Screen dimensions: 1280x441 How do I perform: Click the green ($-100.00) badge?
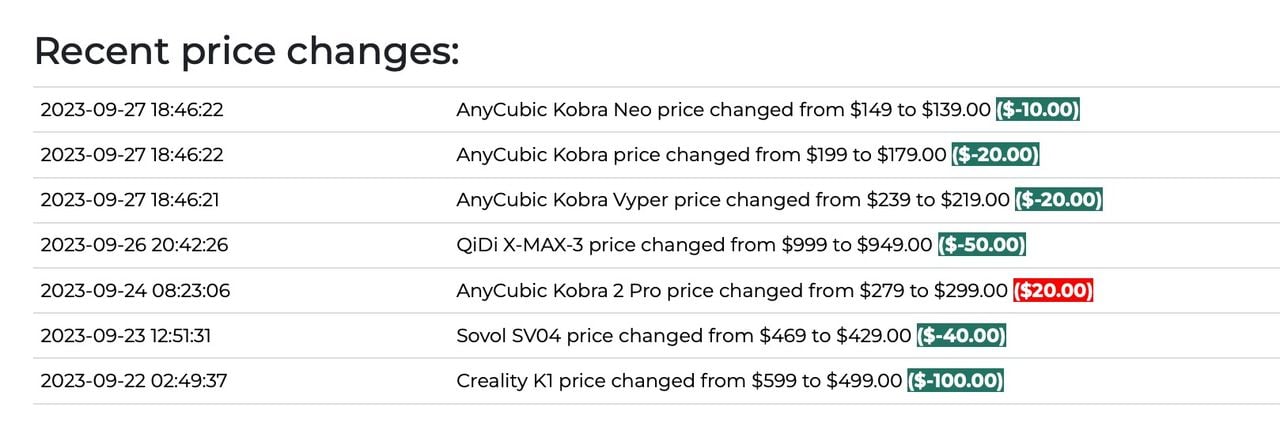pos(955,380)
